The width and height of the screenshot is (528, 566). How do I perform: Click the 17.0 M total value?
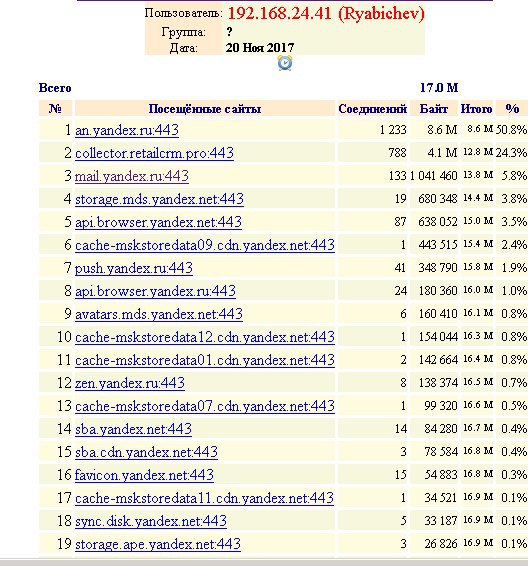439,88
